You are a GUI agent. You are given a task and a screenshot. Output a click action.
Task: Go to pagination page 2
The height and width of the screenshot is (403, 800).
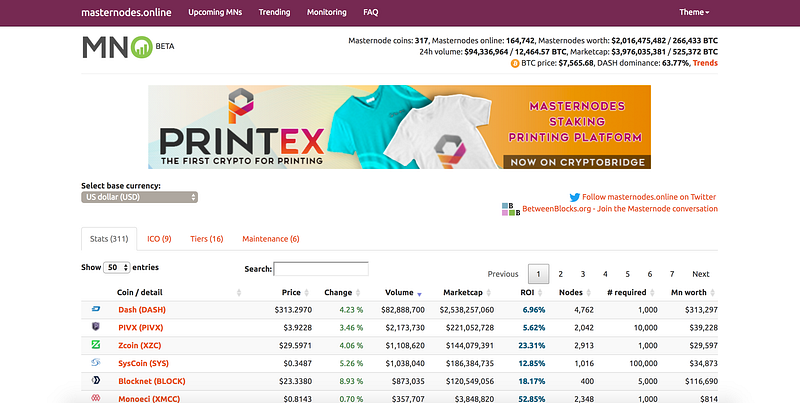click(x=560, y=274)
